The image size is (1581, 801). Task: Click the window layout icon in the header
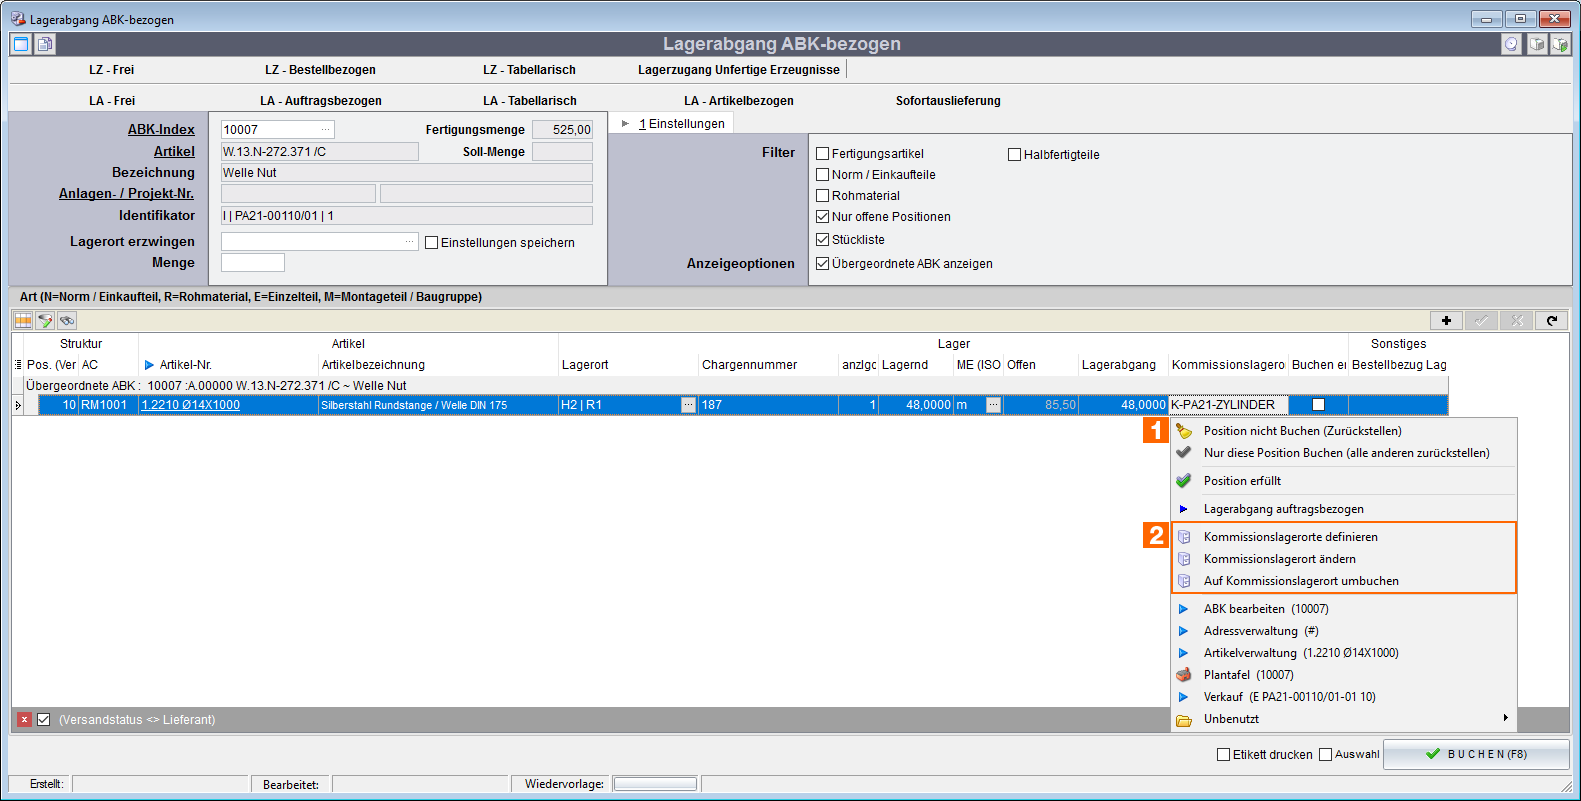(21, 44)
